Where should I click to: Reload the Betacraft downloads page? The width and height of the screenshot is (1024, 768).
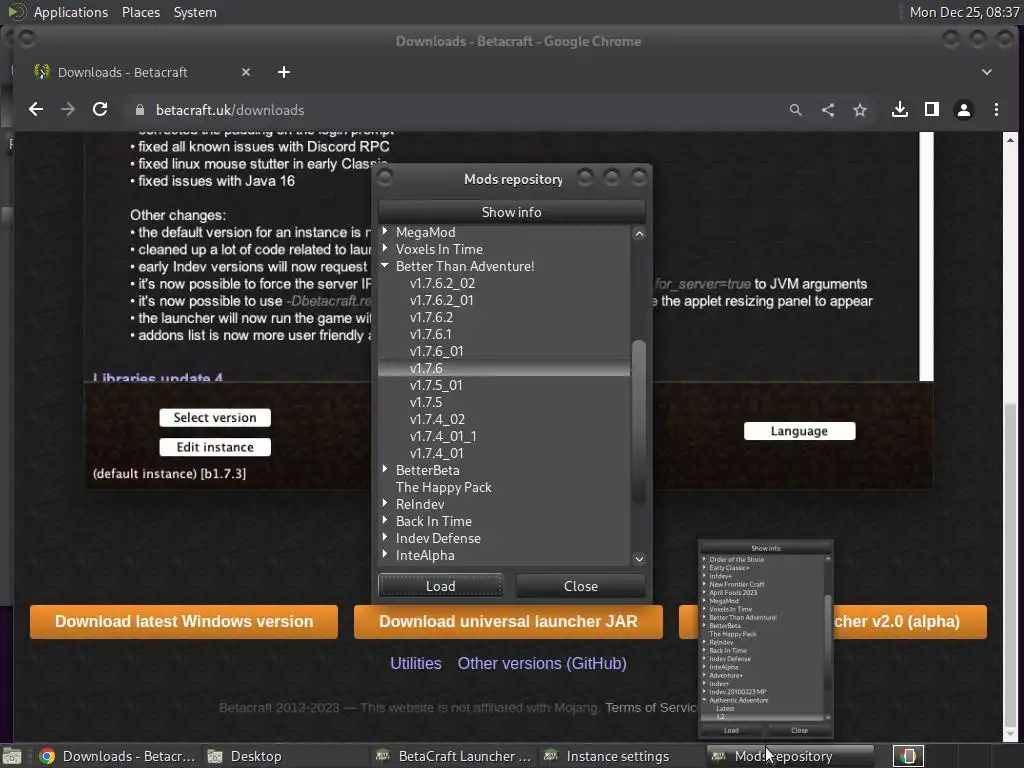click(x=100, y=110)
